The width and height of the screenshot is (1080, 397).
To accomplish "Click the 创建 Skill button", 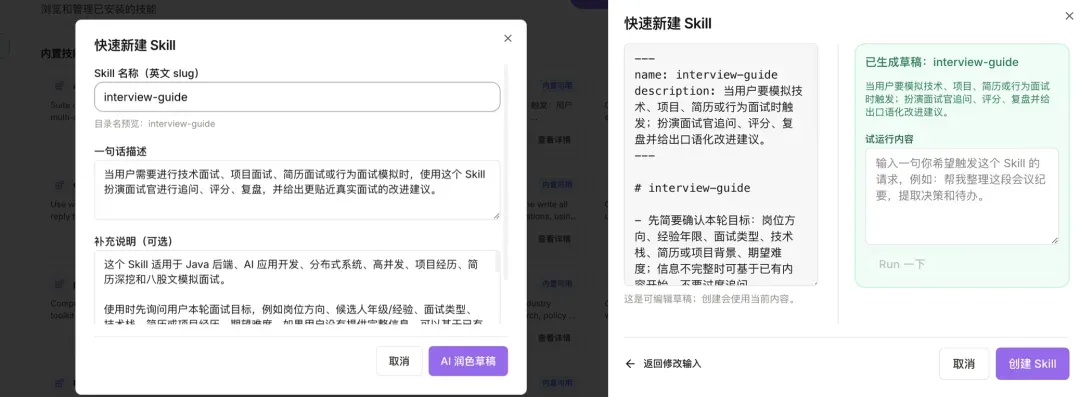I will coord(1032,364).
